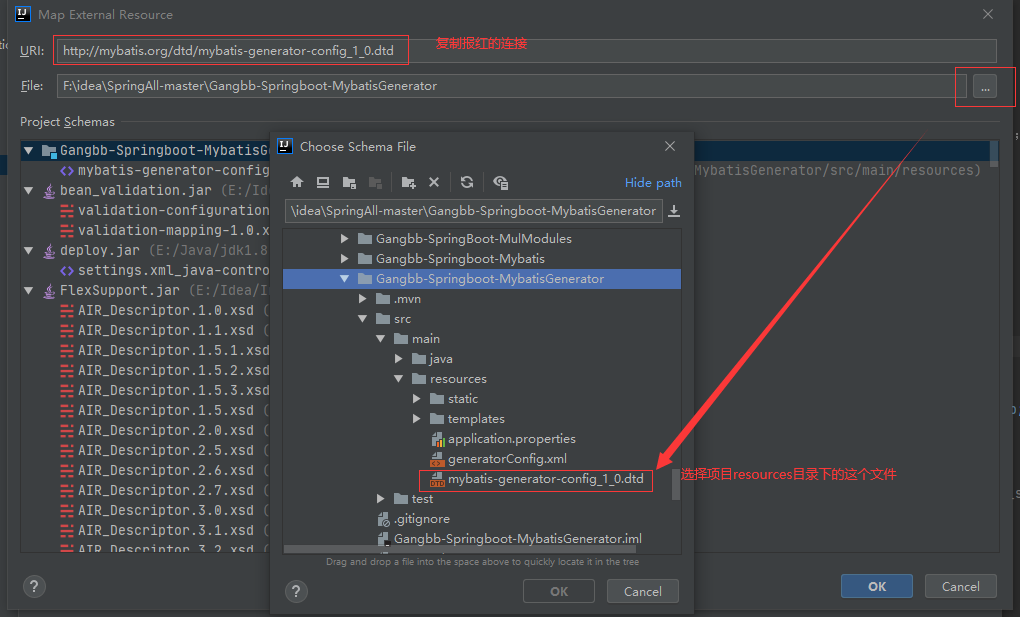Go to home directory in Choose Schema File

pyautogui.click(x=297, y=182)
